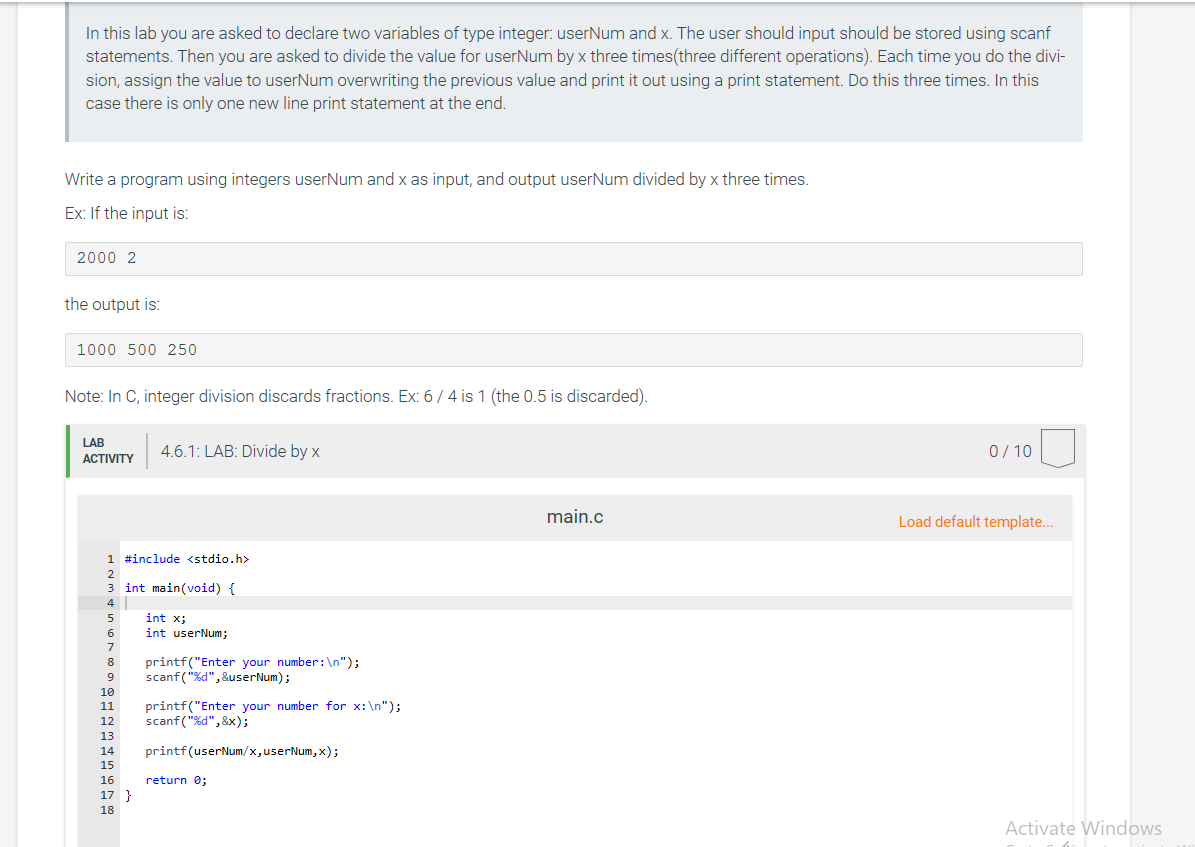Click the example input box showing 2000 2

point(573,257)
